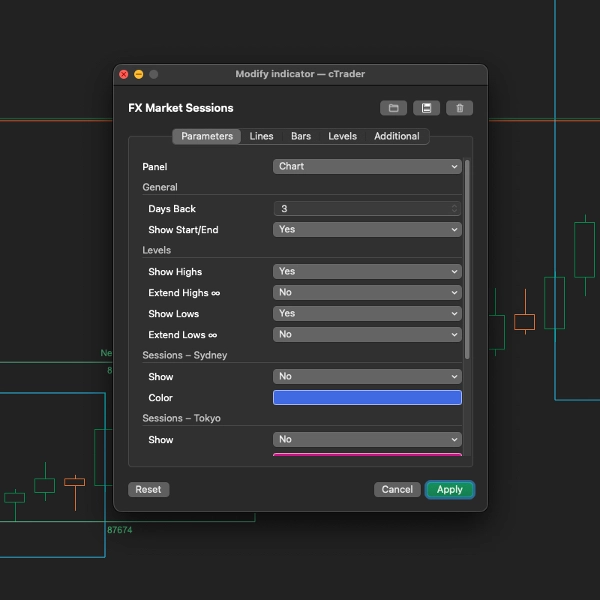The height and width of the screenshot is (600, 600).
Task: Open the Sydney session Show dropdown
Action: coord(367,377)
